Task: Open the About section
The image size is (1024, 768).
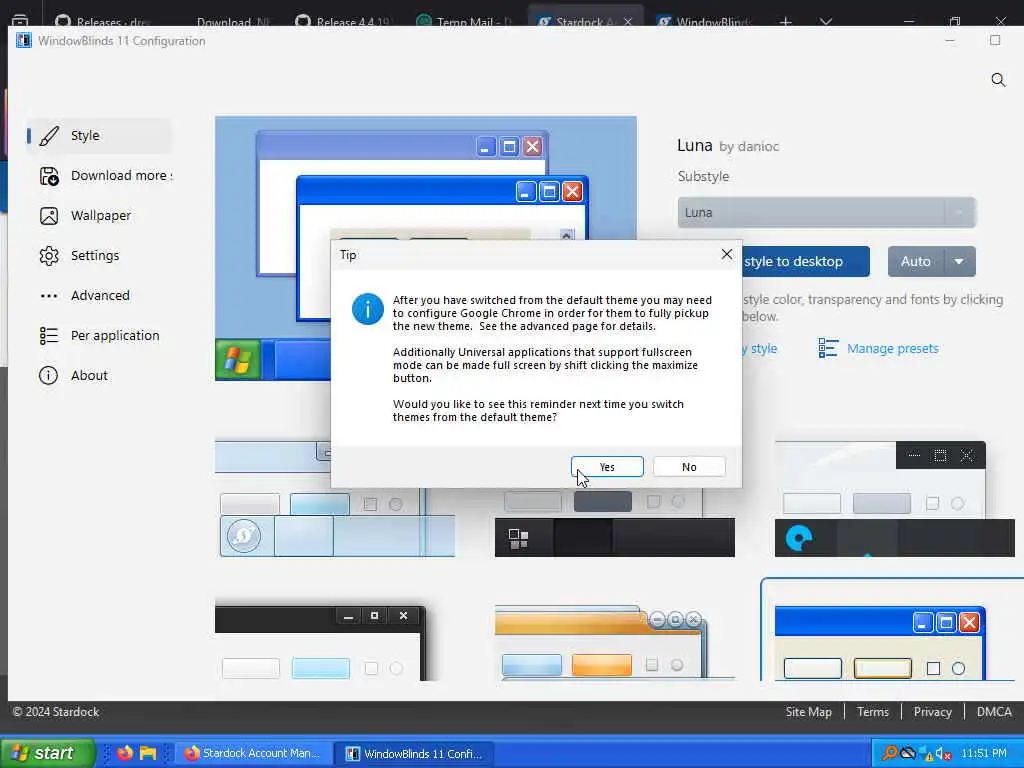Action: click(99, 376)
